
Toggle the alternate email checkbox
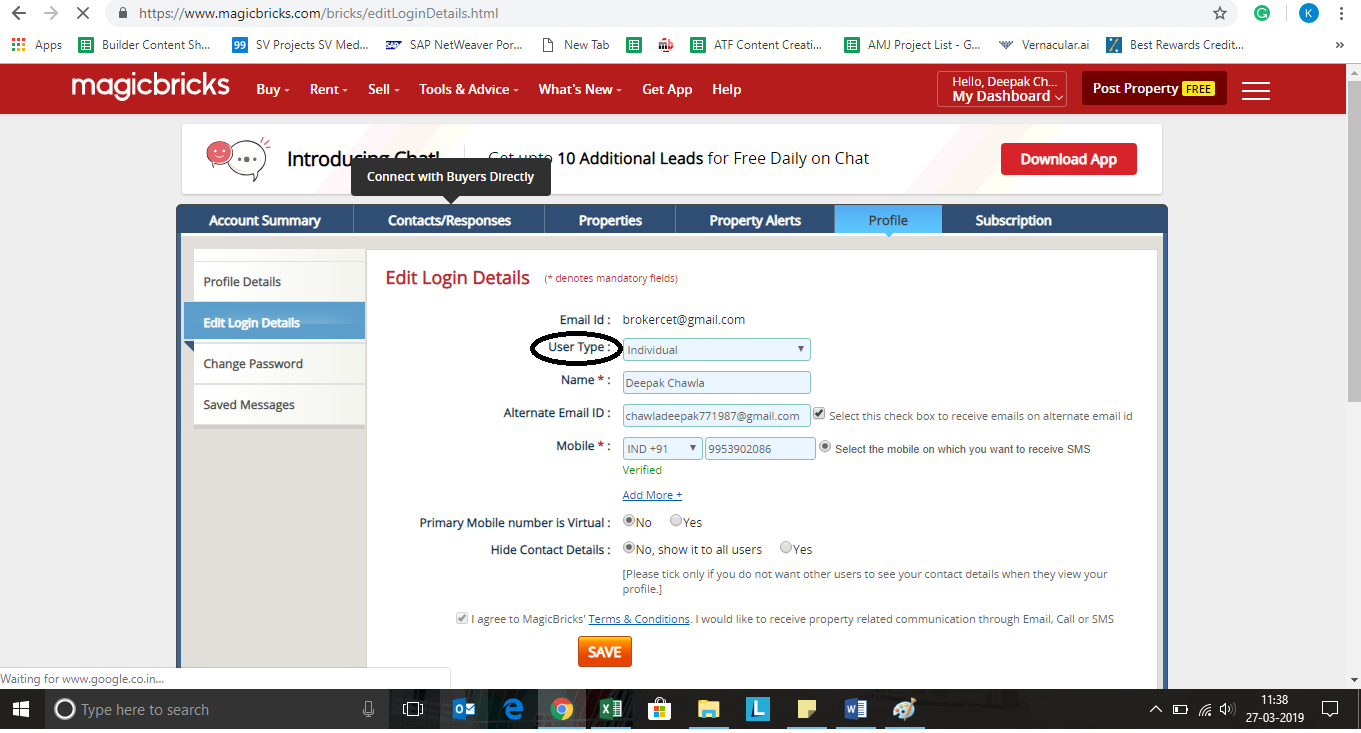(x=819, y=414)
